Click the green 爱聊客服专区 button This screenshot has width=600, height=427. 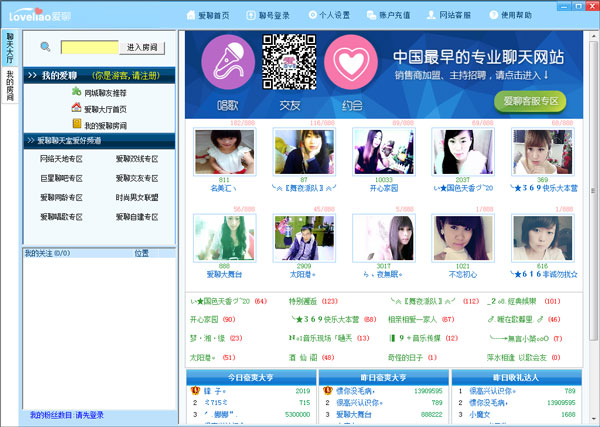(530, 101)
